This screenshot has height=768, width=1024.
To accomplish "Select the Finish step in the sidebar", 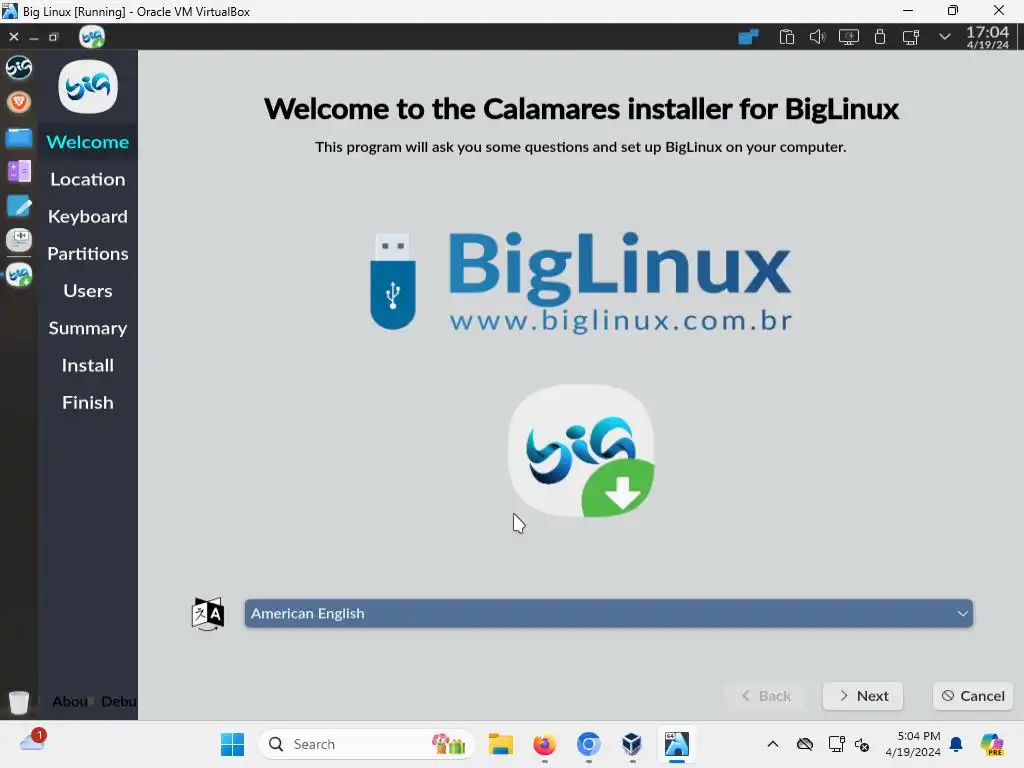I will [88, 402].
